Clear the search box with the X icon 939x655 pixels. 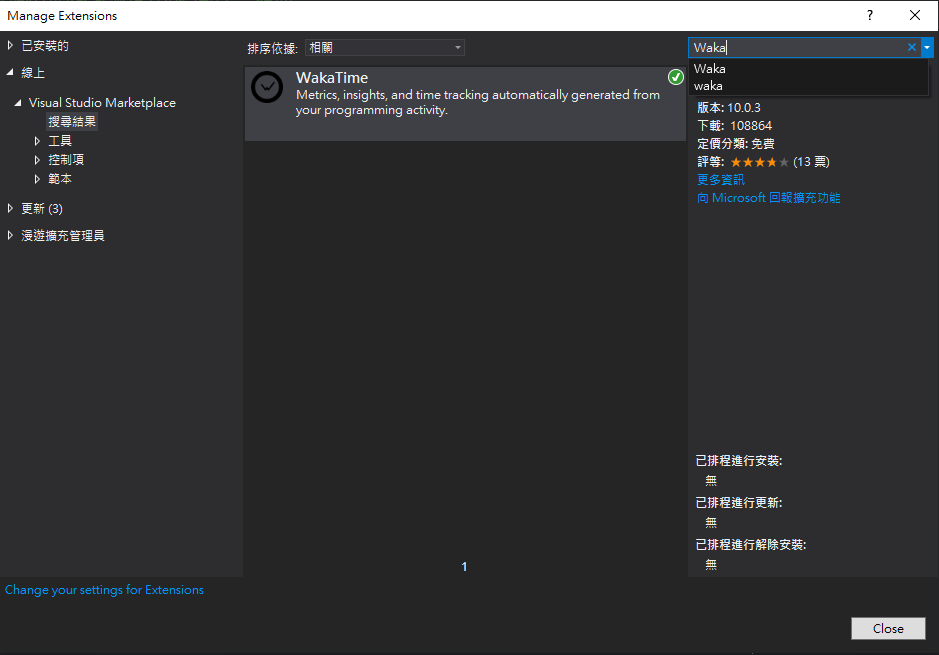[911, 47]
